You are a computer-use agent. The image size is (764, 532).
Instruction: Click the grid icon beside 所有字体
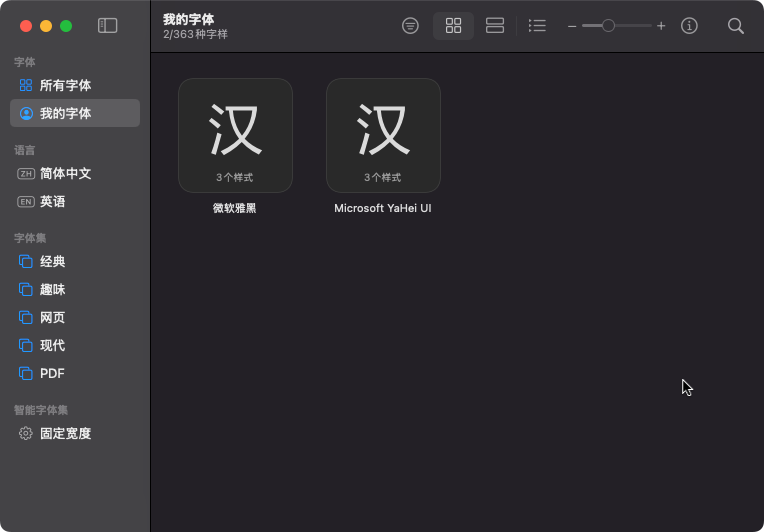[x=26, y=85]
